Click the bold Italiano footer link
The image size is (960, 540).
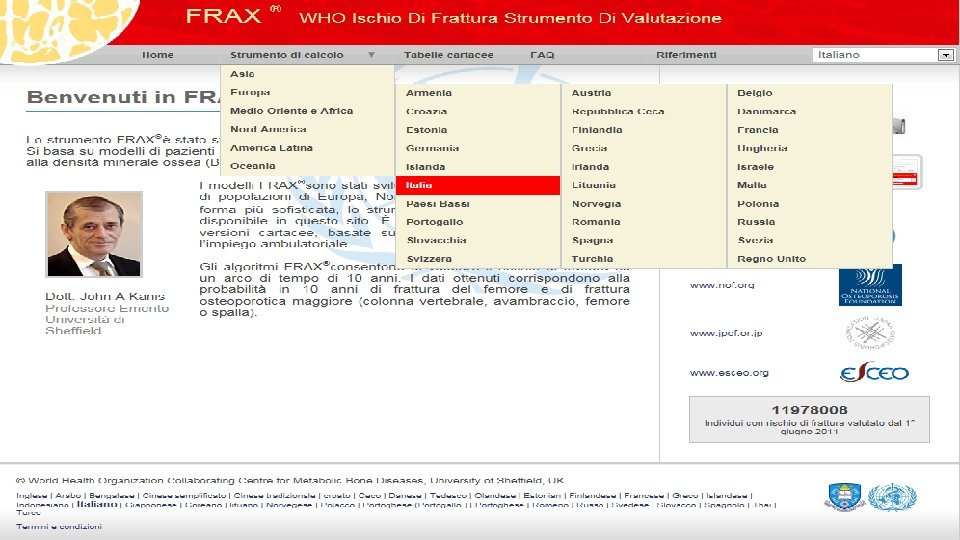click(x=97, y=504)
